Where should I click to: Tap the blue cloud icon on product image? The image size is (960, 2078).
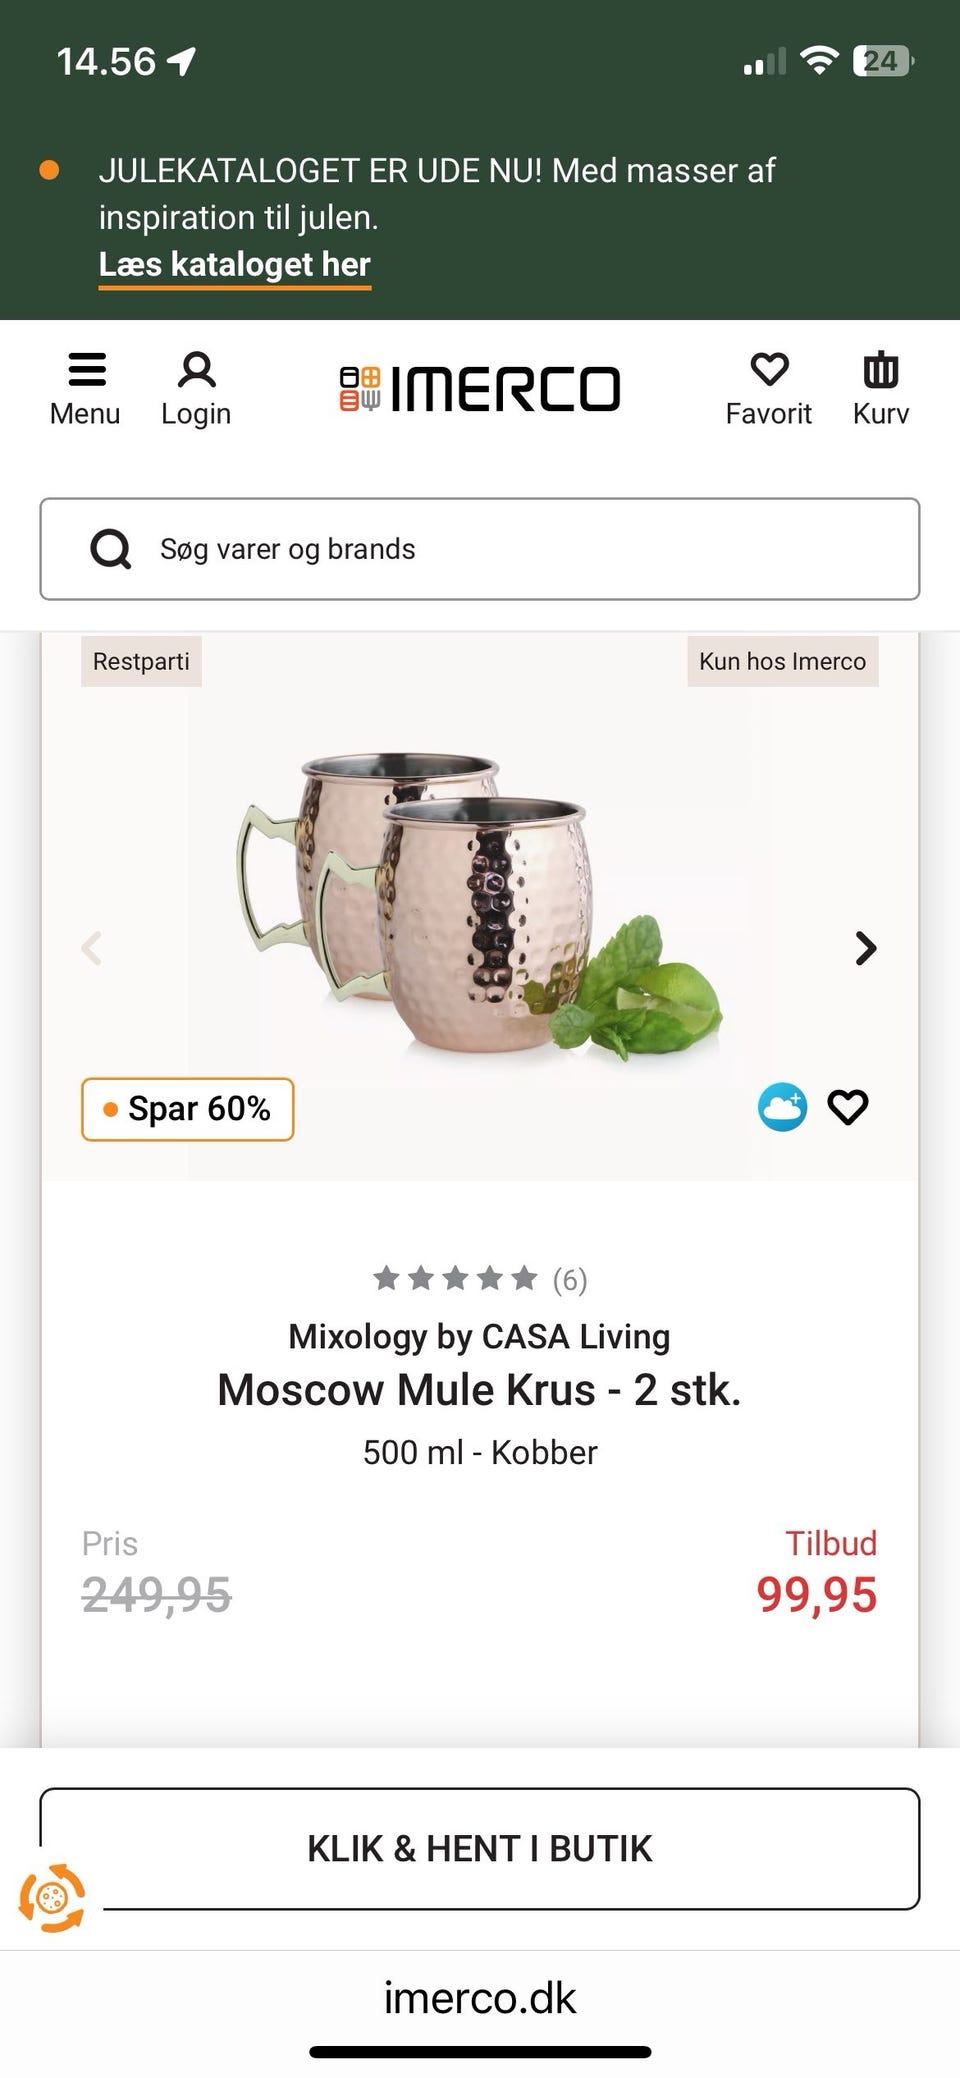pyautogui.click(x=782, y=1107)
